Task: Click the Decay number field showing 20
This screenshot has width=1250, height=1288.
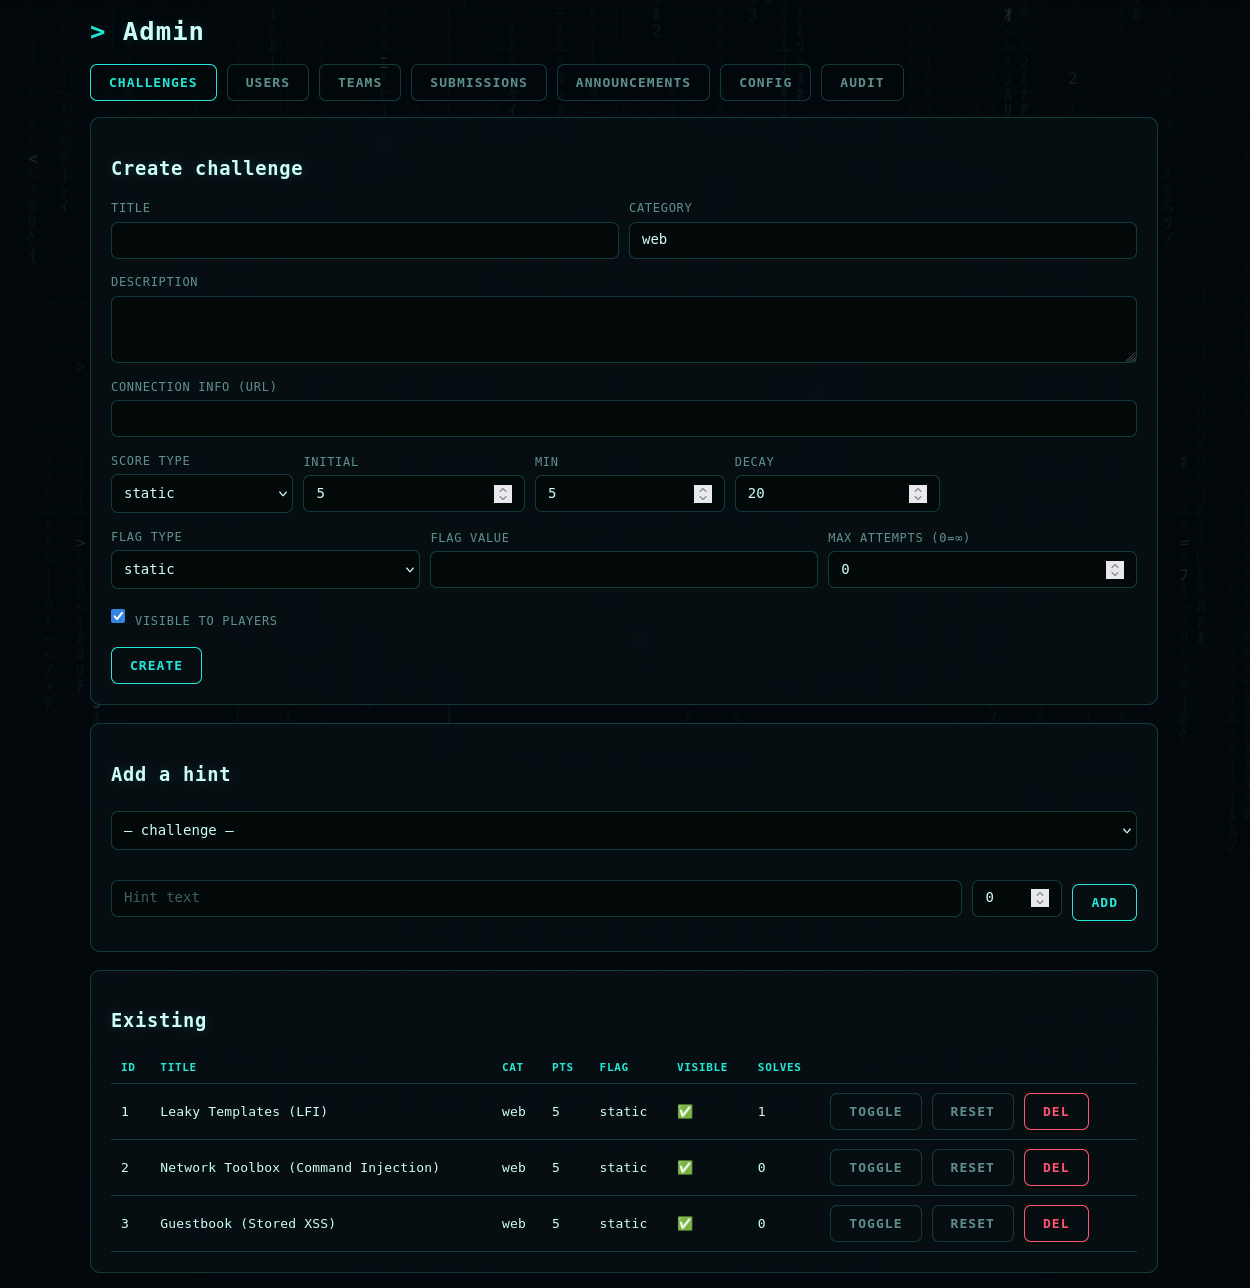Action: (x=837, y=494)
